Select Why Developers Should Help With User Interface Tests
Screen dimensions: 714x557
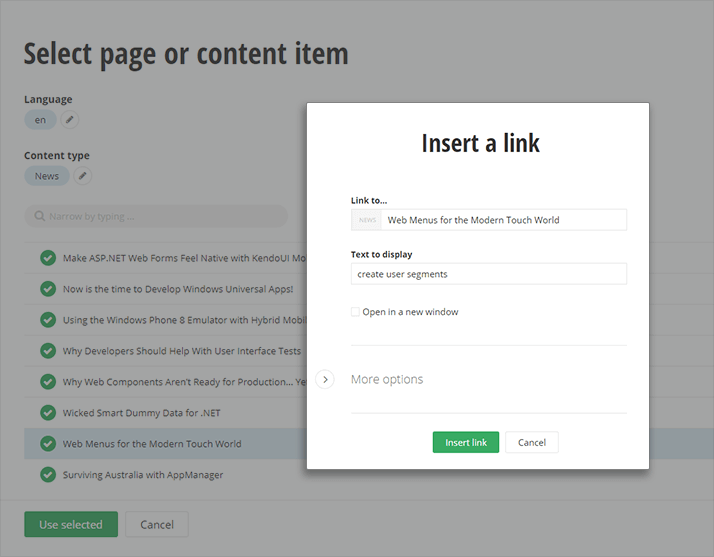(165, 351)
